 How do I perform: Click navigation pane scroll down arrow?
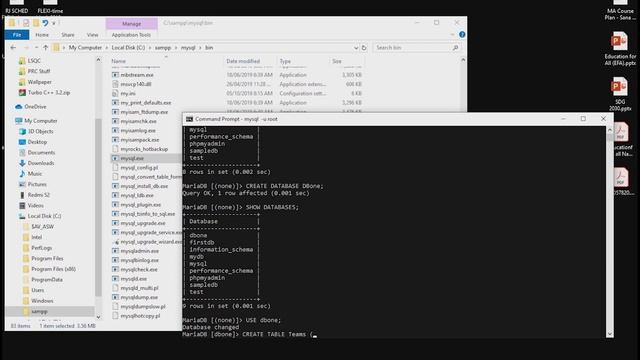click(x=98, y=317)
